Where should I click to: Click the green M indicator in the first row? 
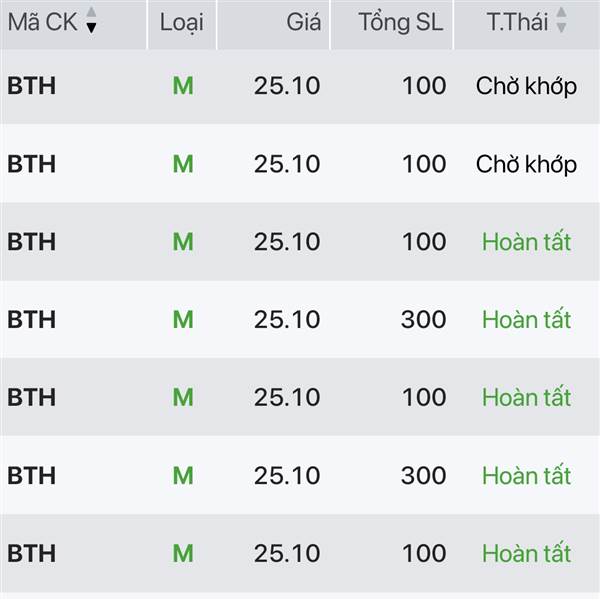point(182,86)
